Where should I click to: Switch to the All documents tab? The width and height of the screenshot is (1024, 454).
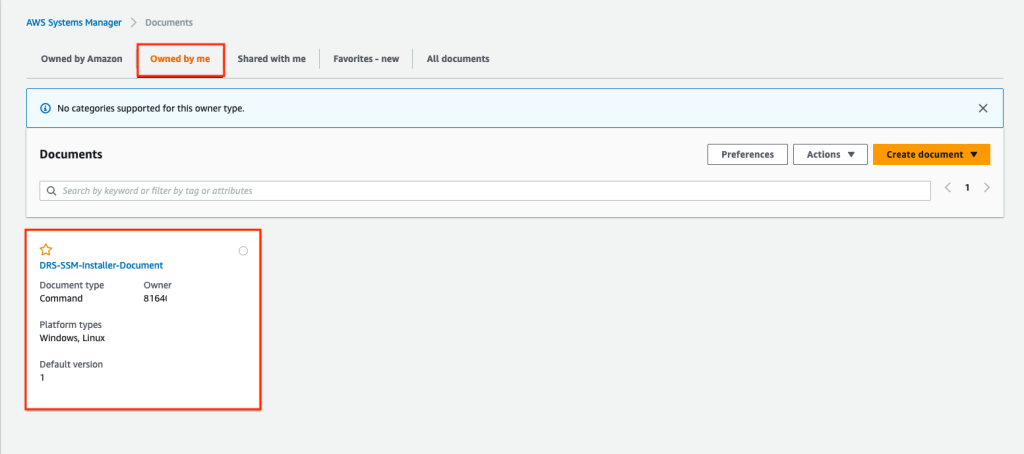[x=458, y=59]
